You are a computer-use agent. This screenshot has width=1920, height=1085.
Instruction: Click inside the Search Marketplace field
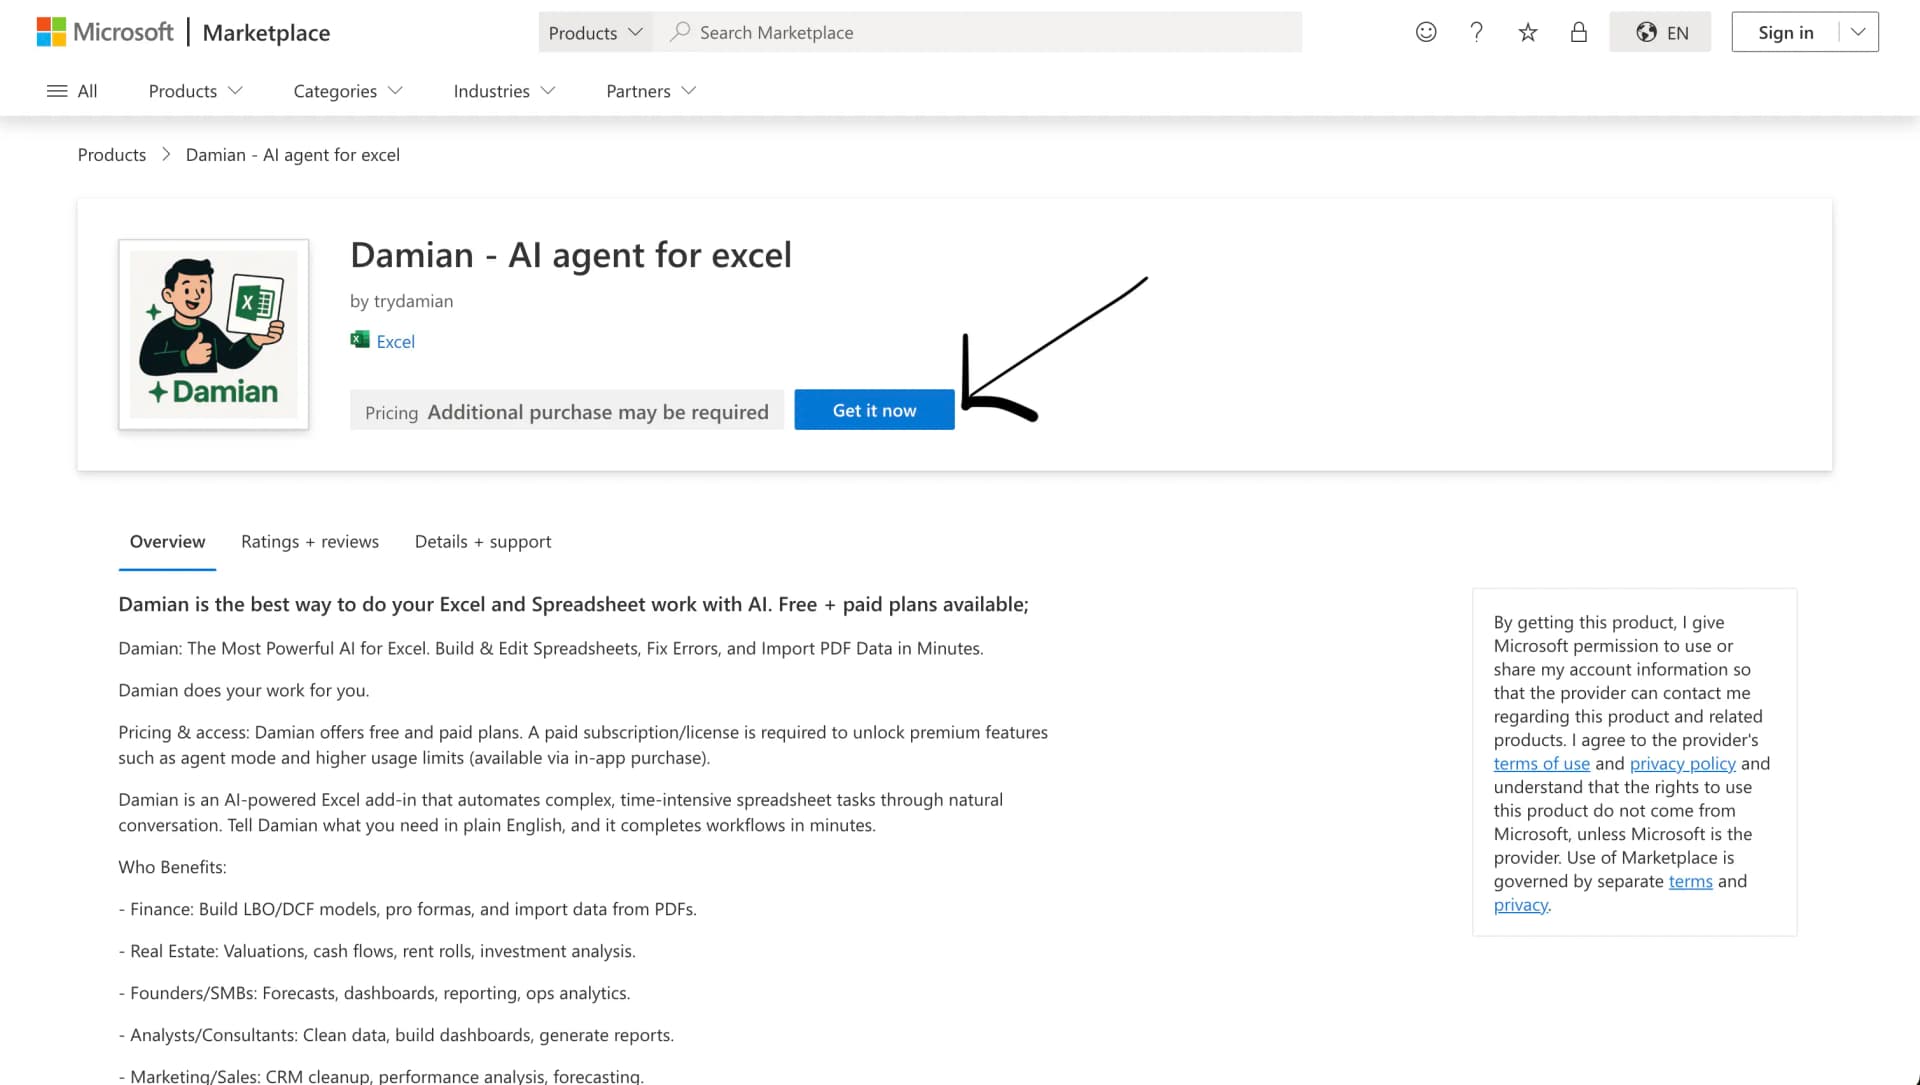(x=900, y=31)
